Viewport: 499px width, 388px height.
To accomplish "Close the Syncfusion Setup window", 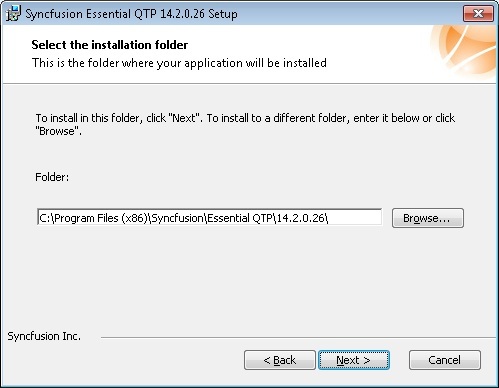I will pos(478,13).
